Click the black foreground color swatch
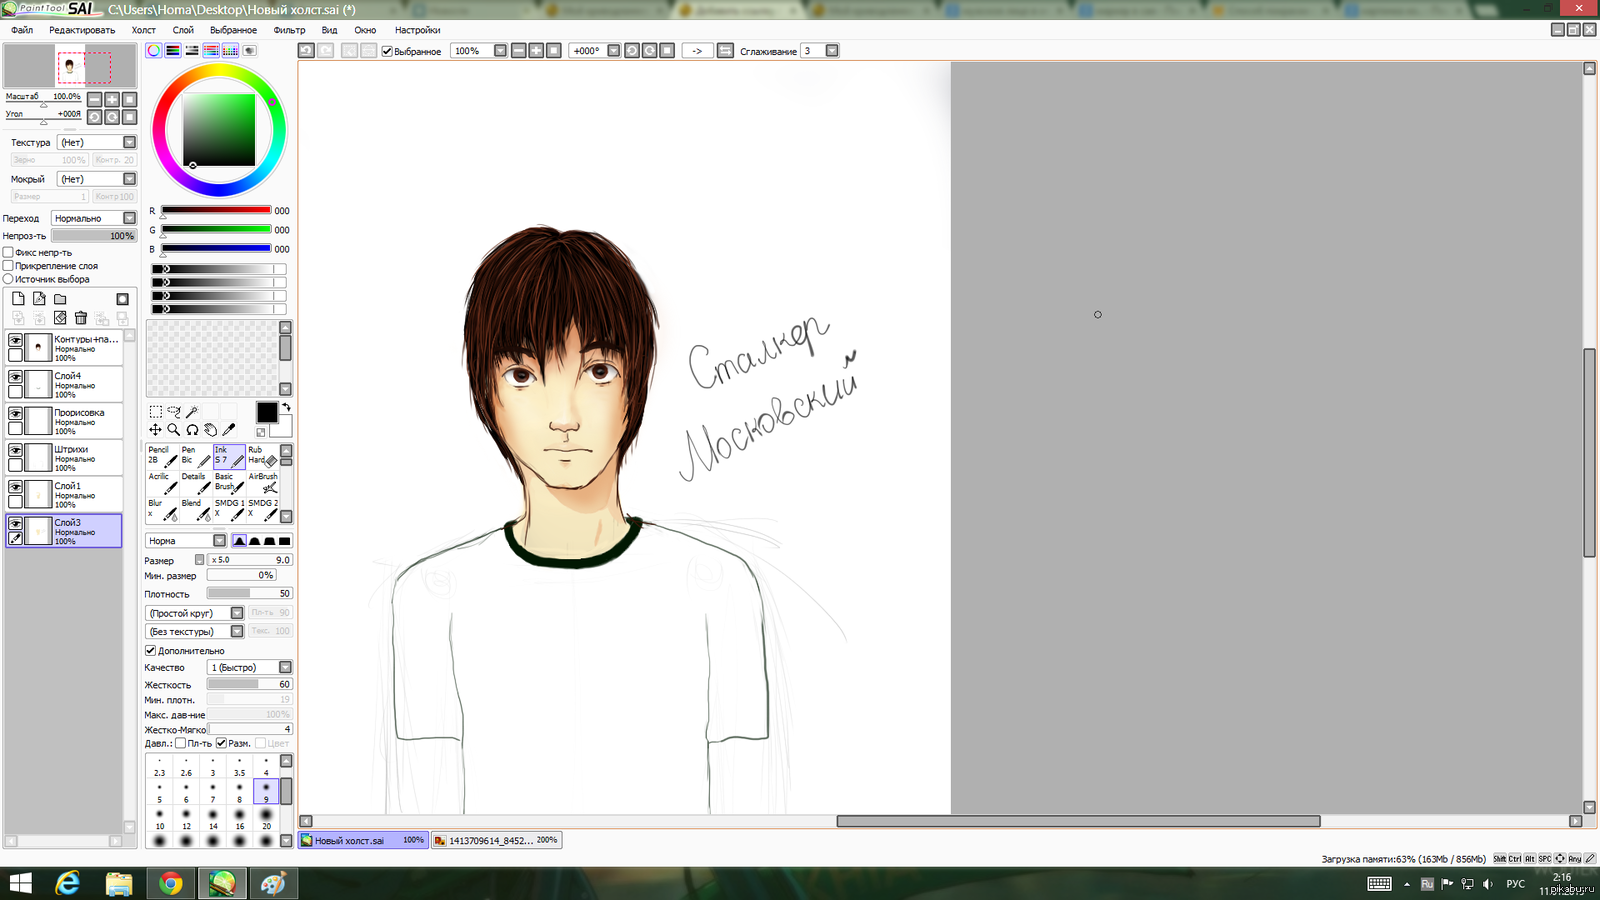 click(266, 412)
